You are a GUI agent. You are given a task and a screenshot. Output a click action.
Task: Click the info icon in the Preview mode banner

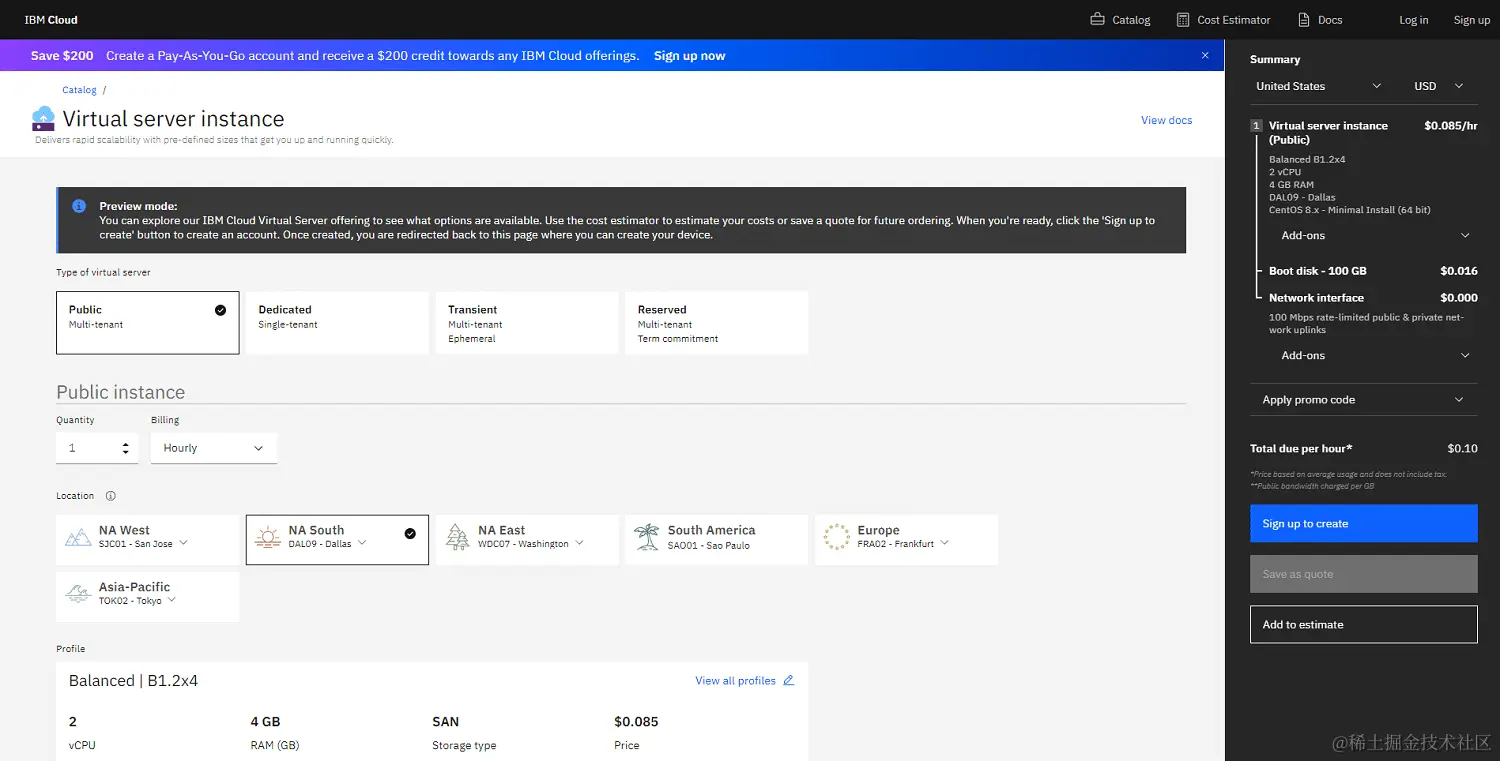(x=79, y=205)
